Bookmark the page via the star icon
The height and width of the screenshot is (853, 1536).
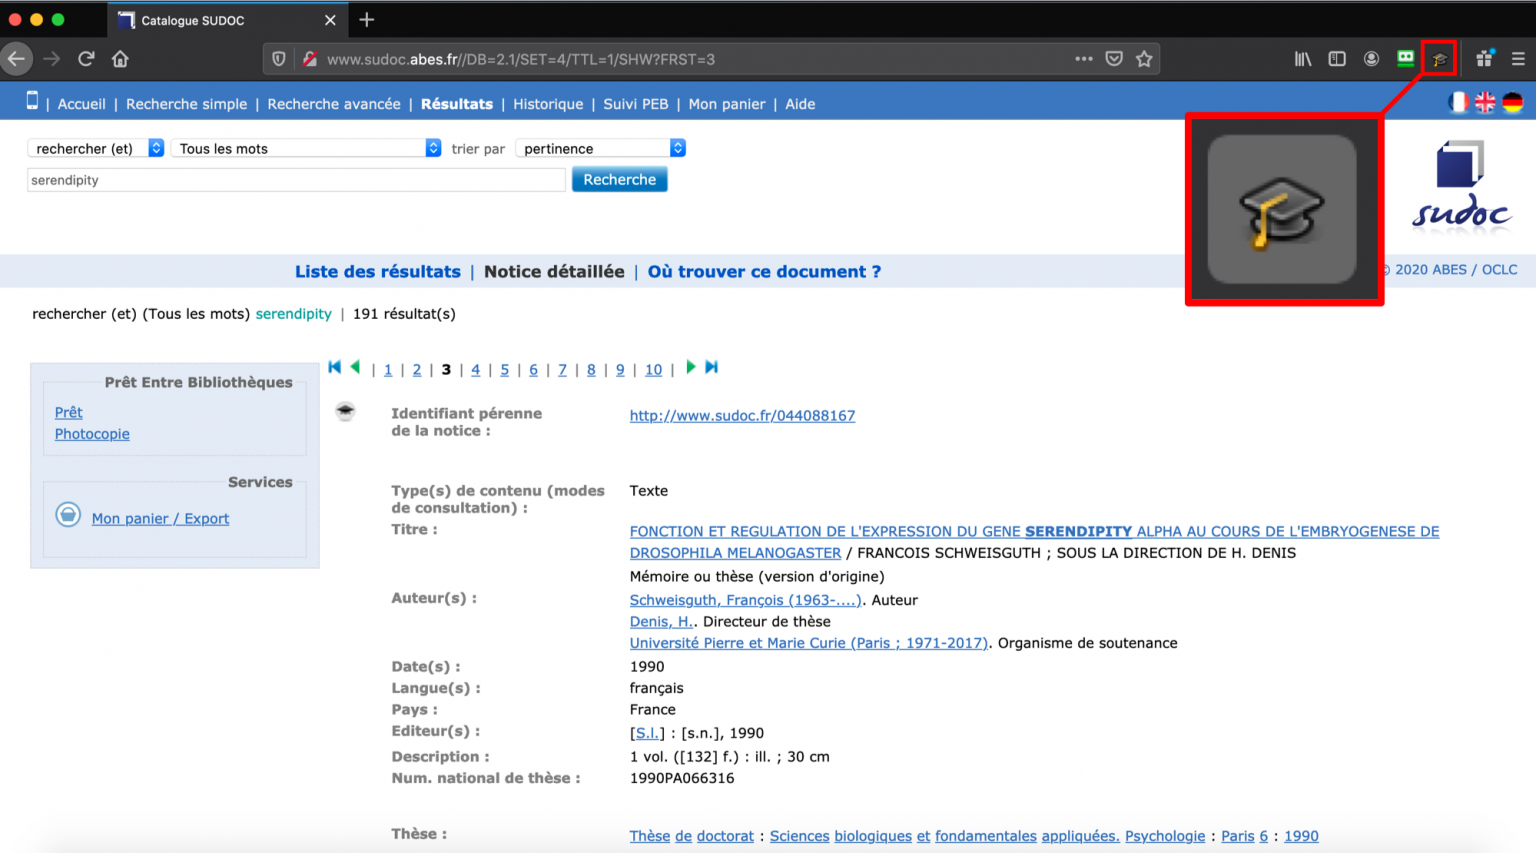pyautogui.click(x=1143, y=58)
